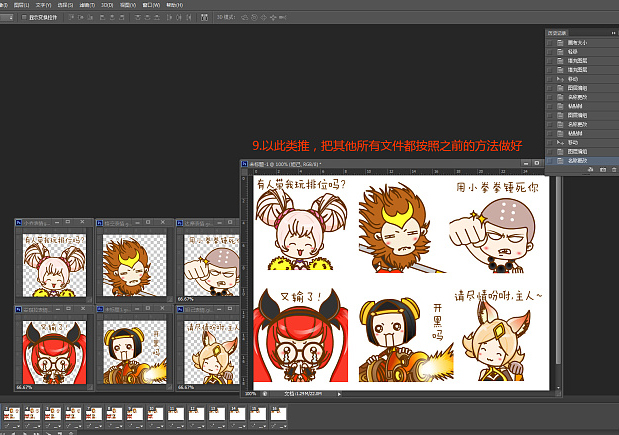Click the align horizontal centers icon
Viewport: 619px width, 435px height.
[x=112, y=17]
